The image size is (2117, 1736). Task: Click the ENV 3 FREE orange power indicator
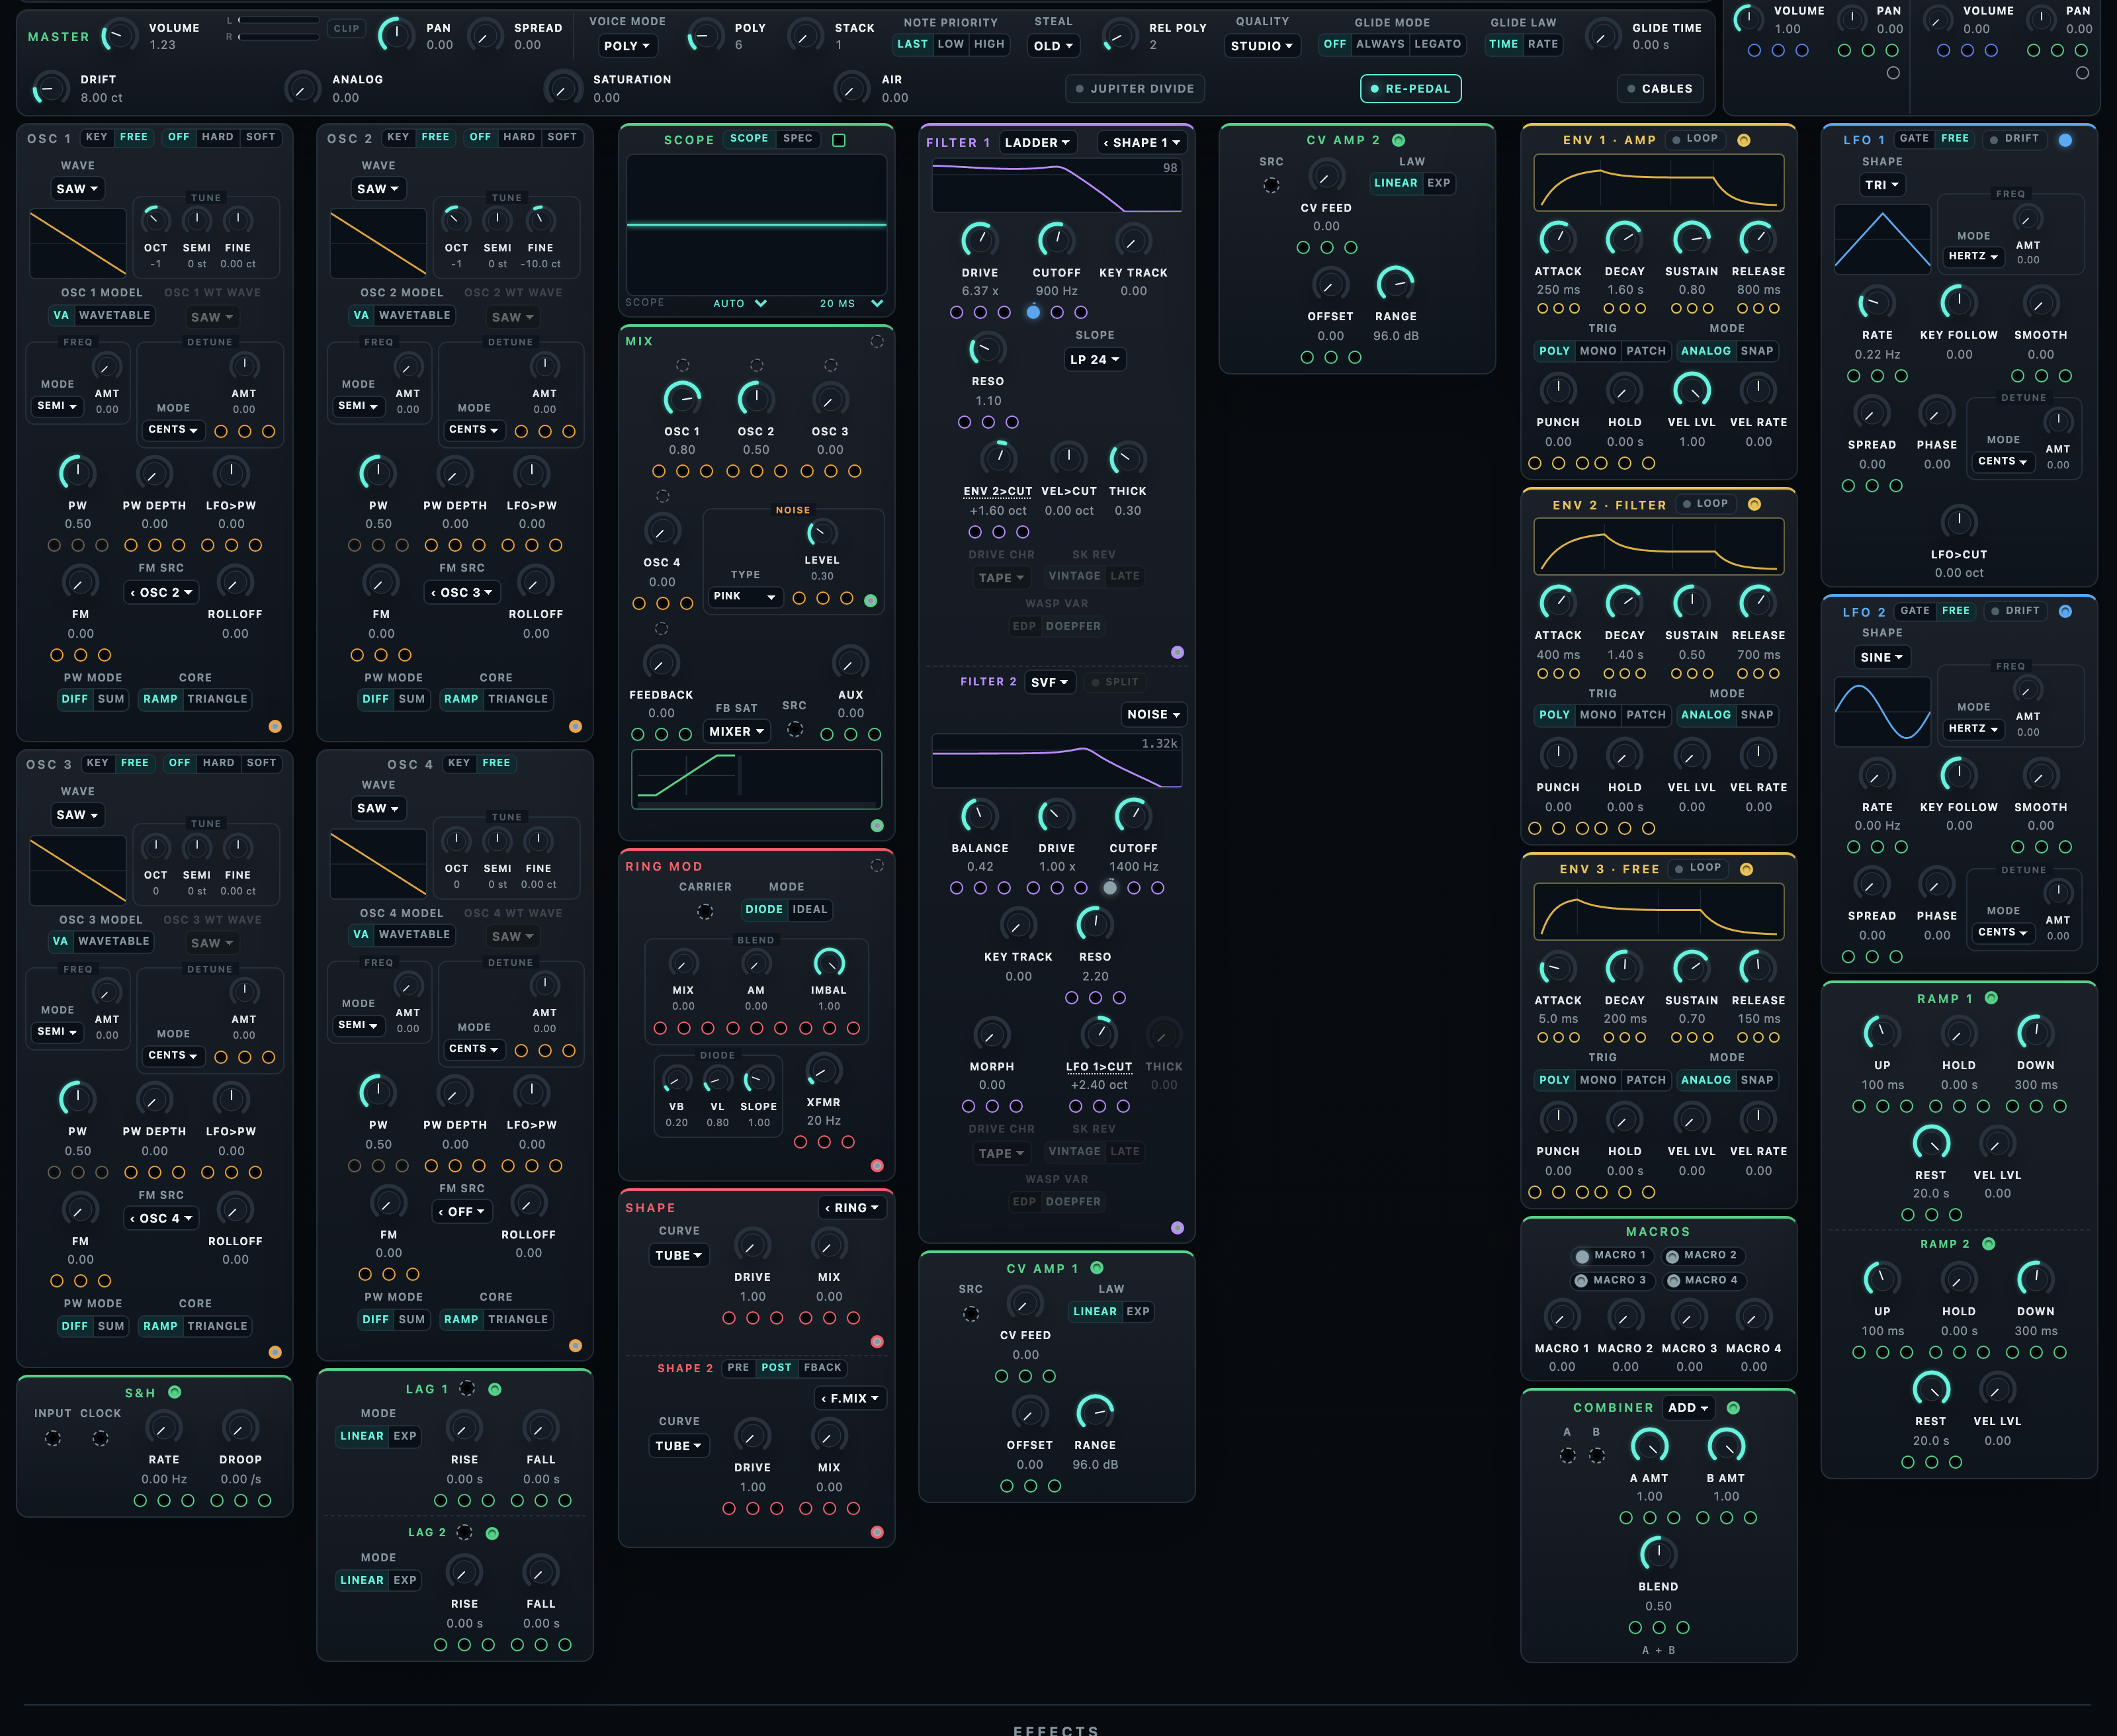1746,869
